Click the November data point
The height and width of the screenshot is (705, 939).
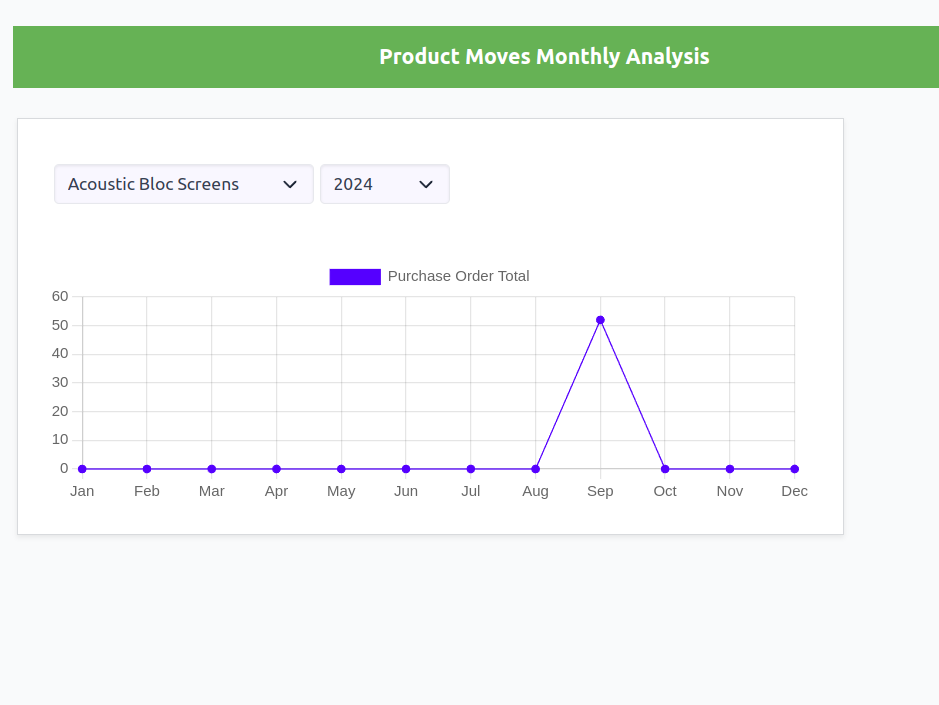(x=730, y=469)
